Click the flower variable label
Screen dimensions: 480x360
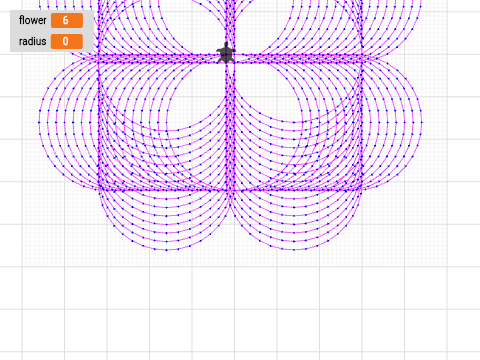click(32, 20)
